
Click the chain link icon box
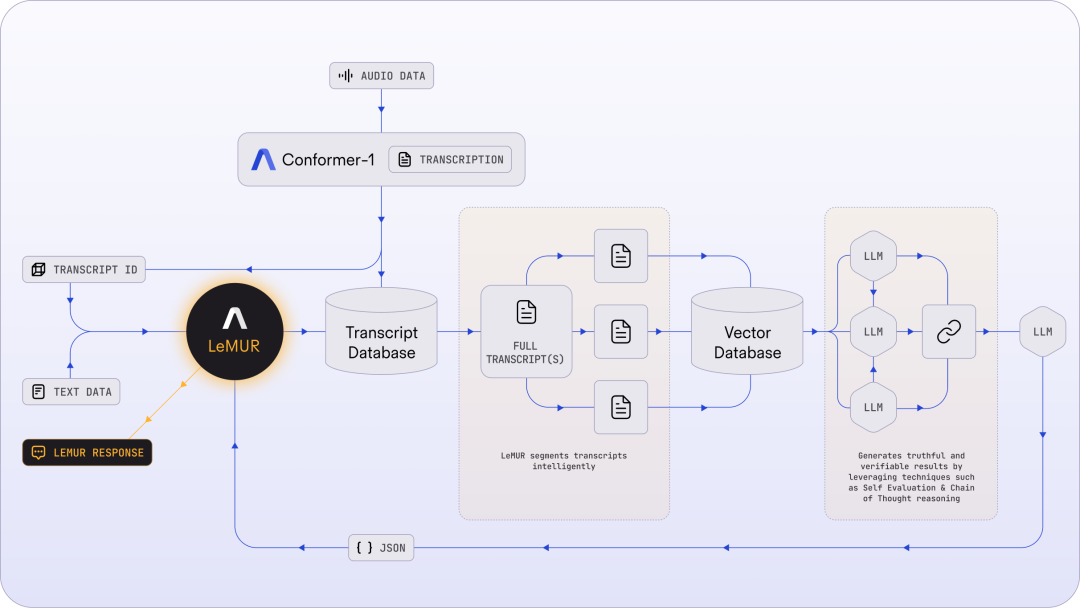pos(948,331)
